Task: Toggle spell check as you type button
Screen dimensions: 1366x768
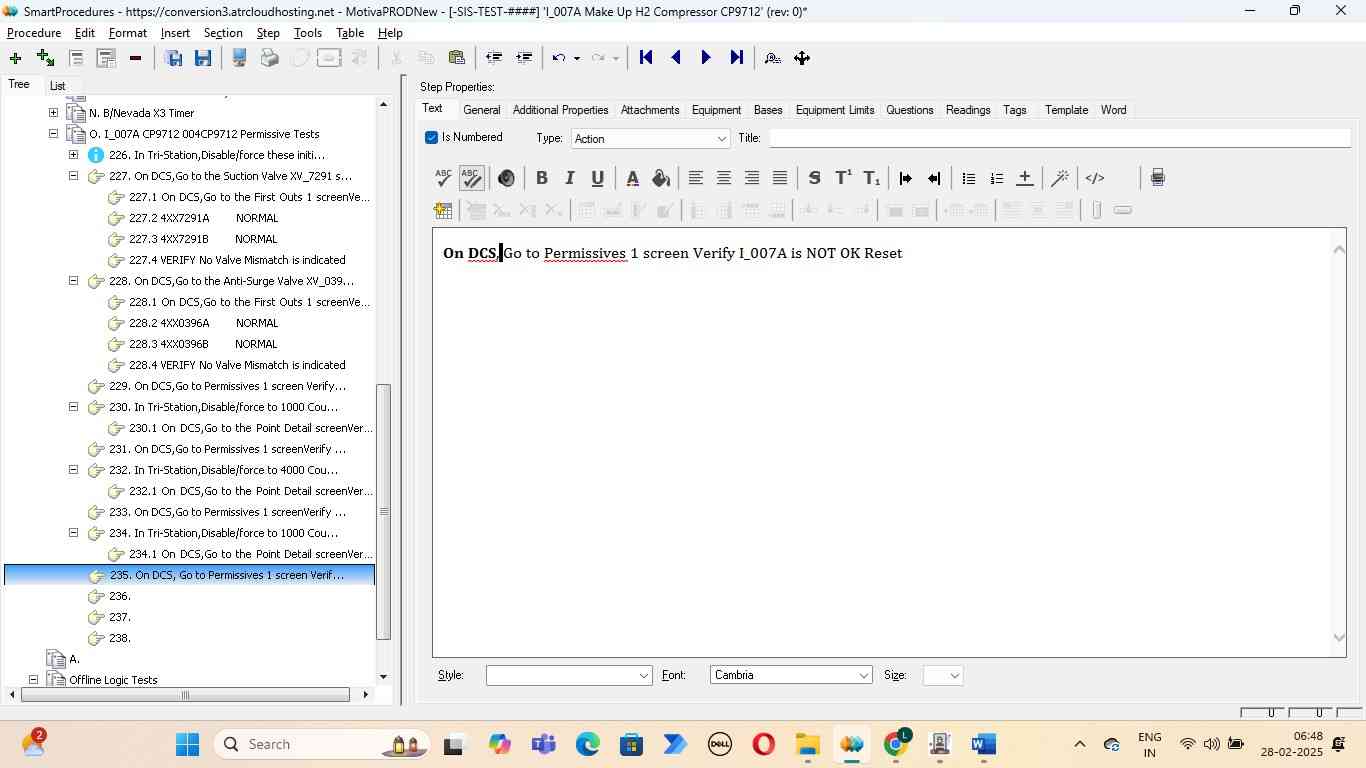Action: pos(472,178)
